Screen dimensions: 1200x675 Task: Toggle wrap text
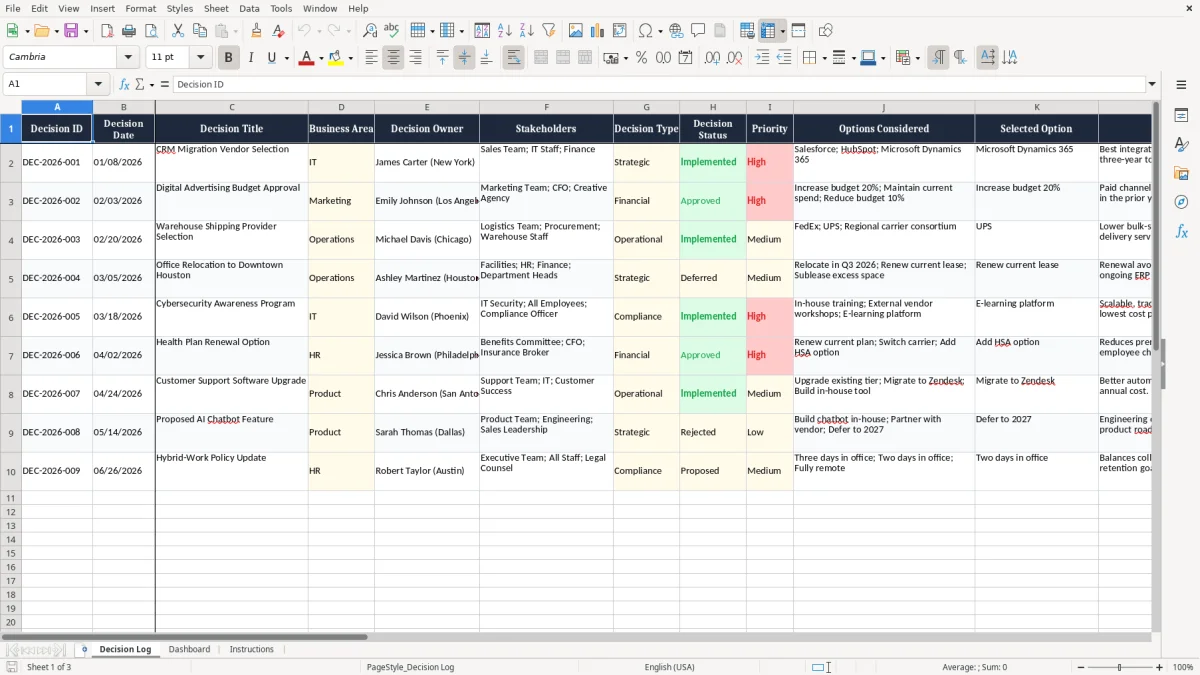click(513, 58)
